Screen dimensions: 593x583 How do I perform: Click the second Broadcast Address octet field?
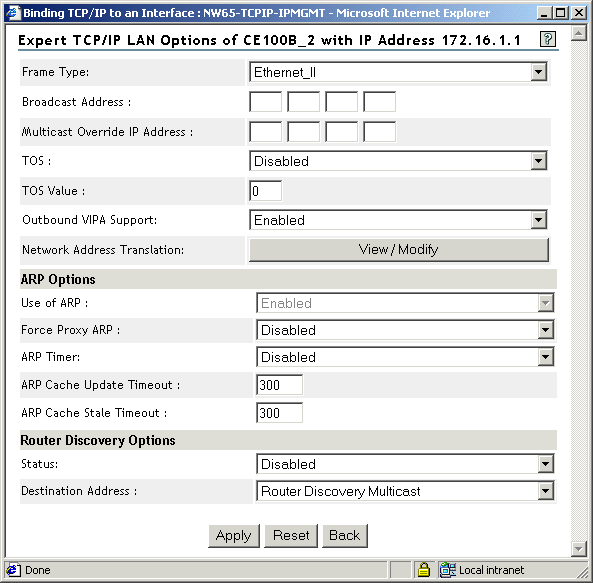click(x=303, y=101)
